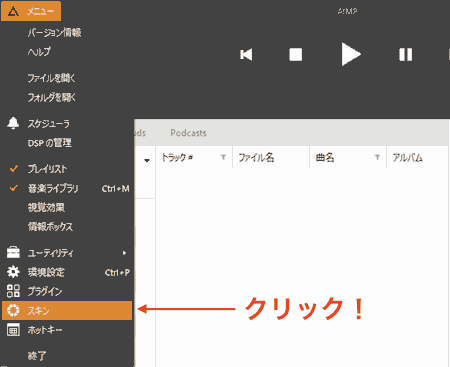Sort by トラック # column header

pos(177,157)
